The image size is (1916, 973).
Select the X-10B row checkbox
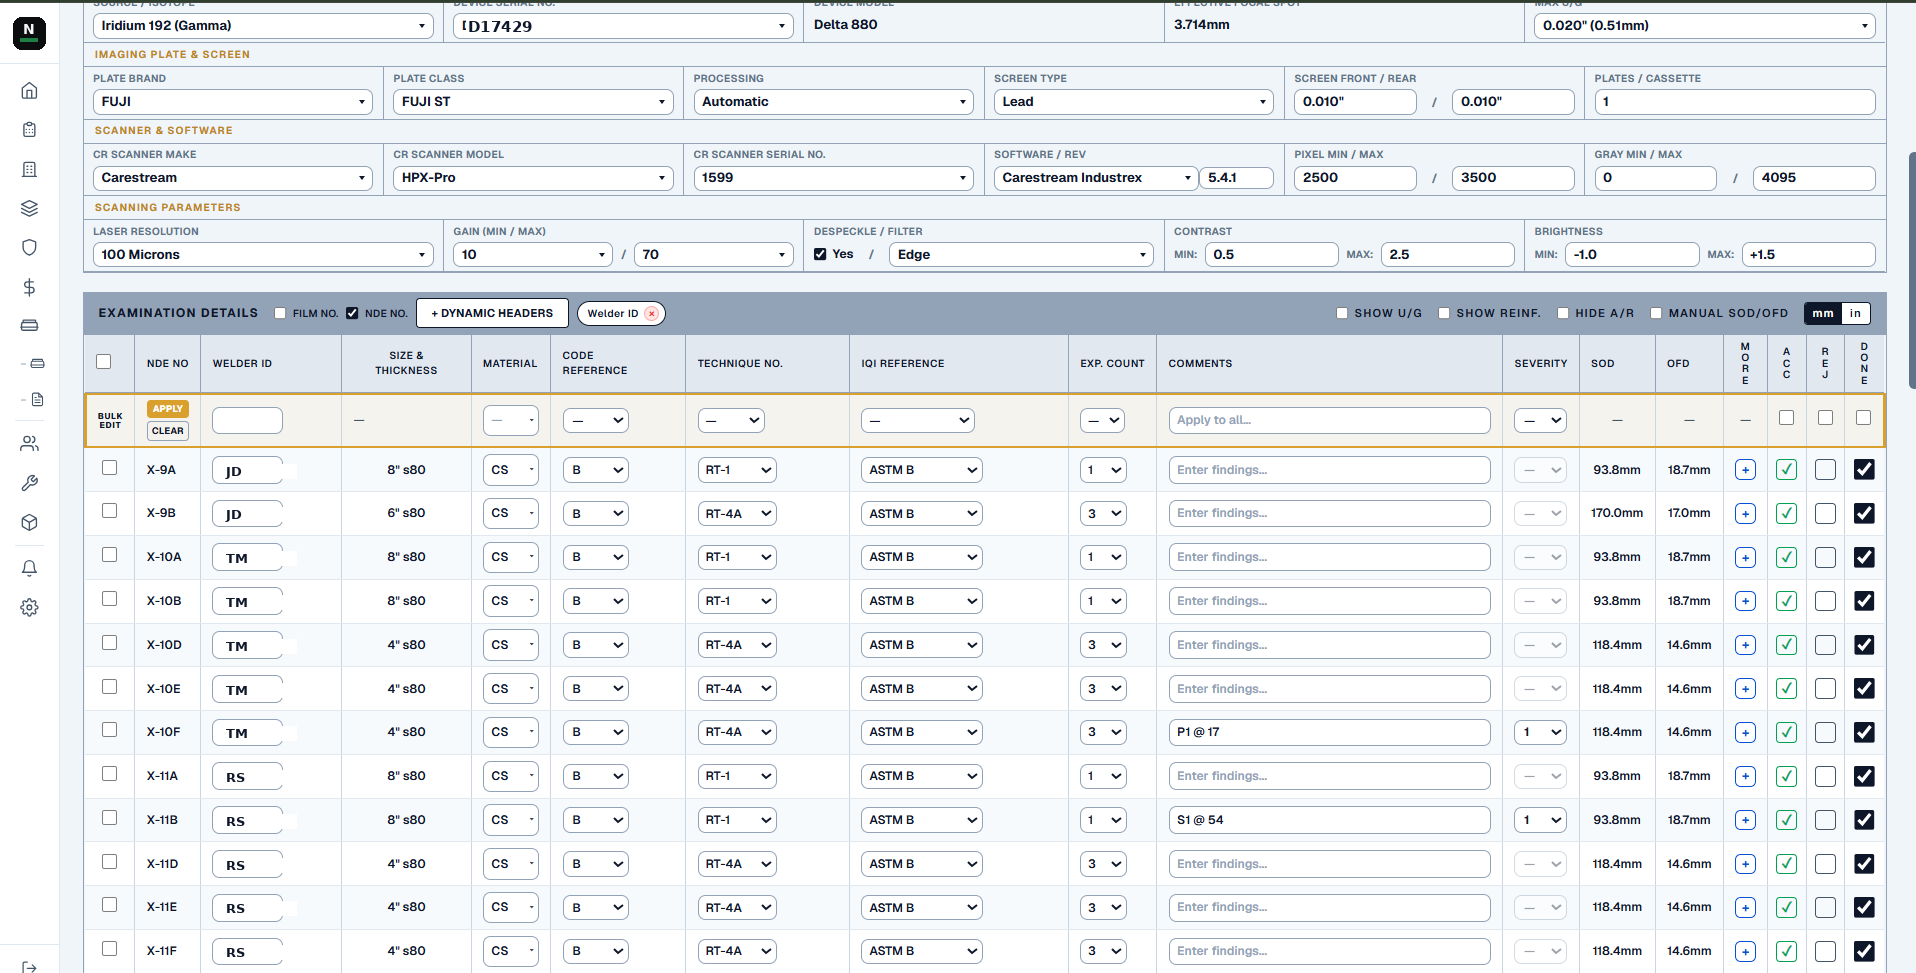pos(109,599)
